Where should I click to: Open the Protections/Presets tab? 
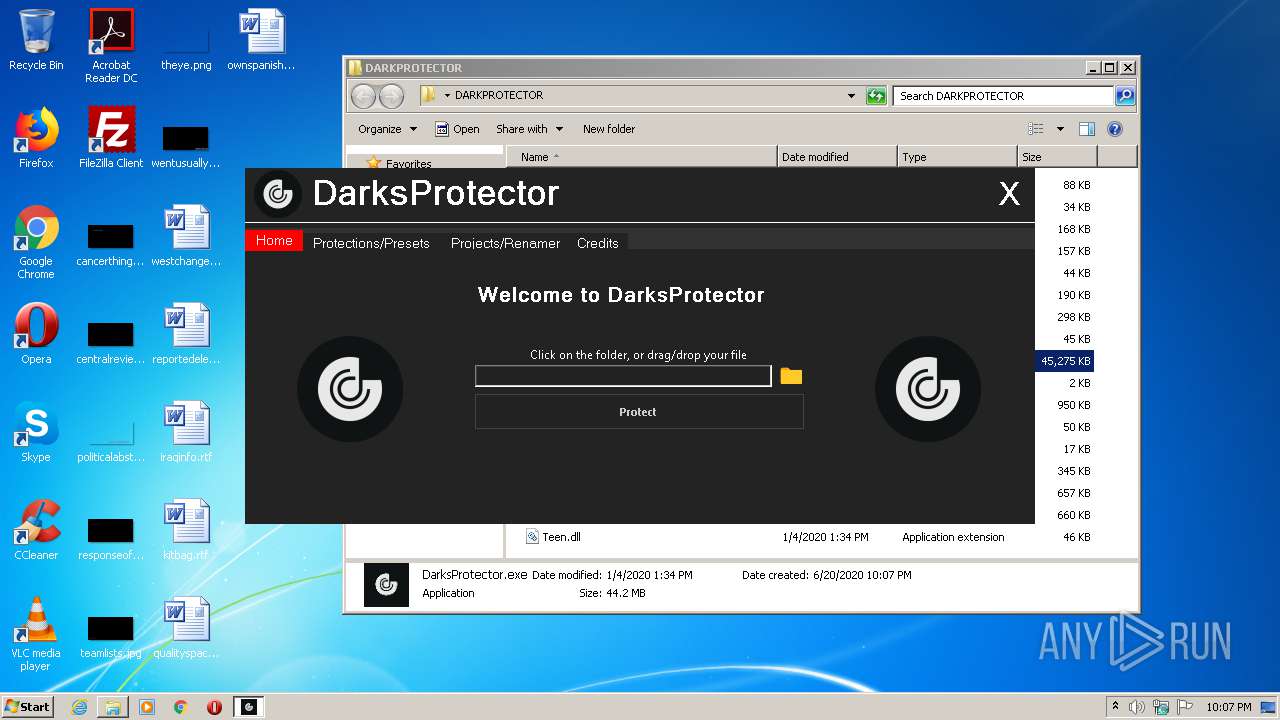point(371,243)
